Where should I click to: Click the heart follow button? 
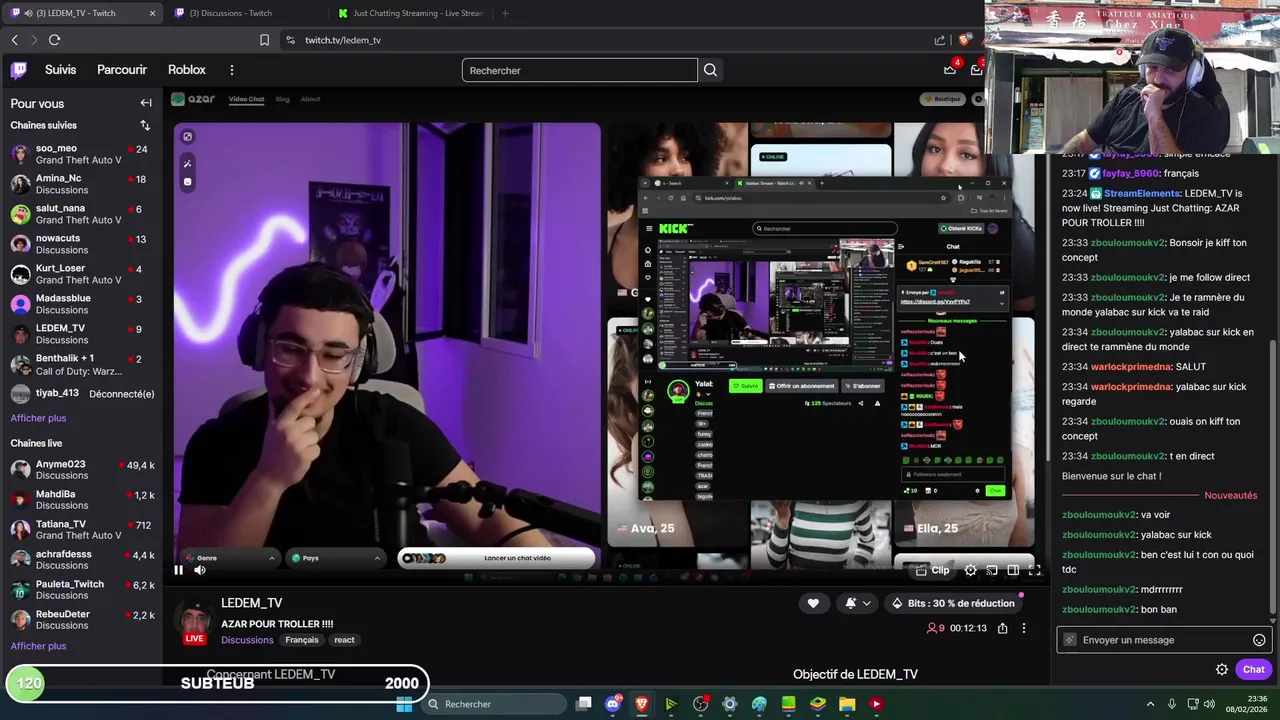coord(813,603)
